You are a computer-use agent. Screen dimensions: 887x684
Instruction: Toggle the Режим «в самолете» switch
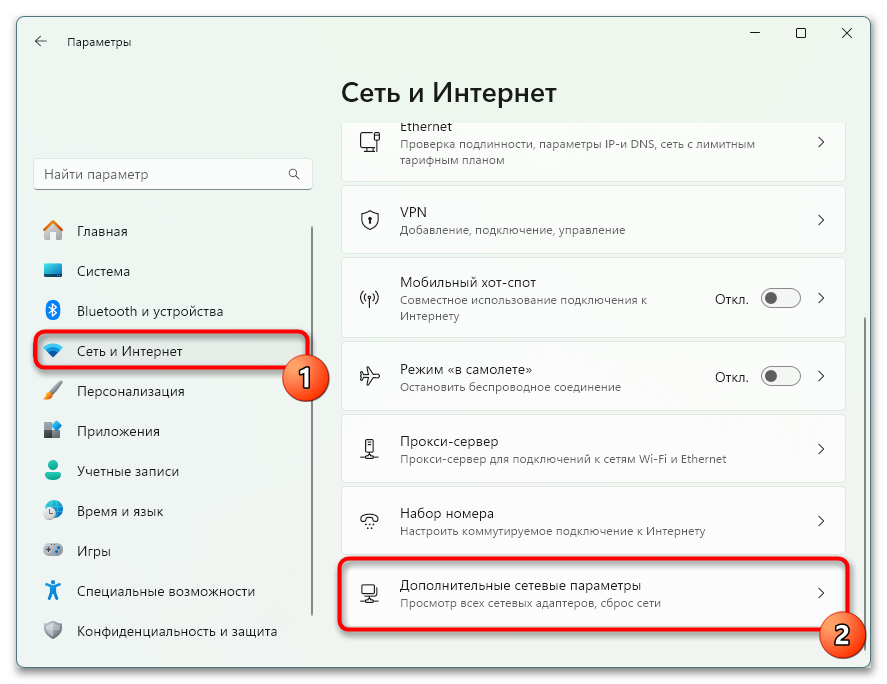pos(781,376)
